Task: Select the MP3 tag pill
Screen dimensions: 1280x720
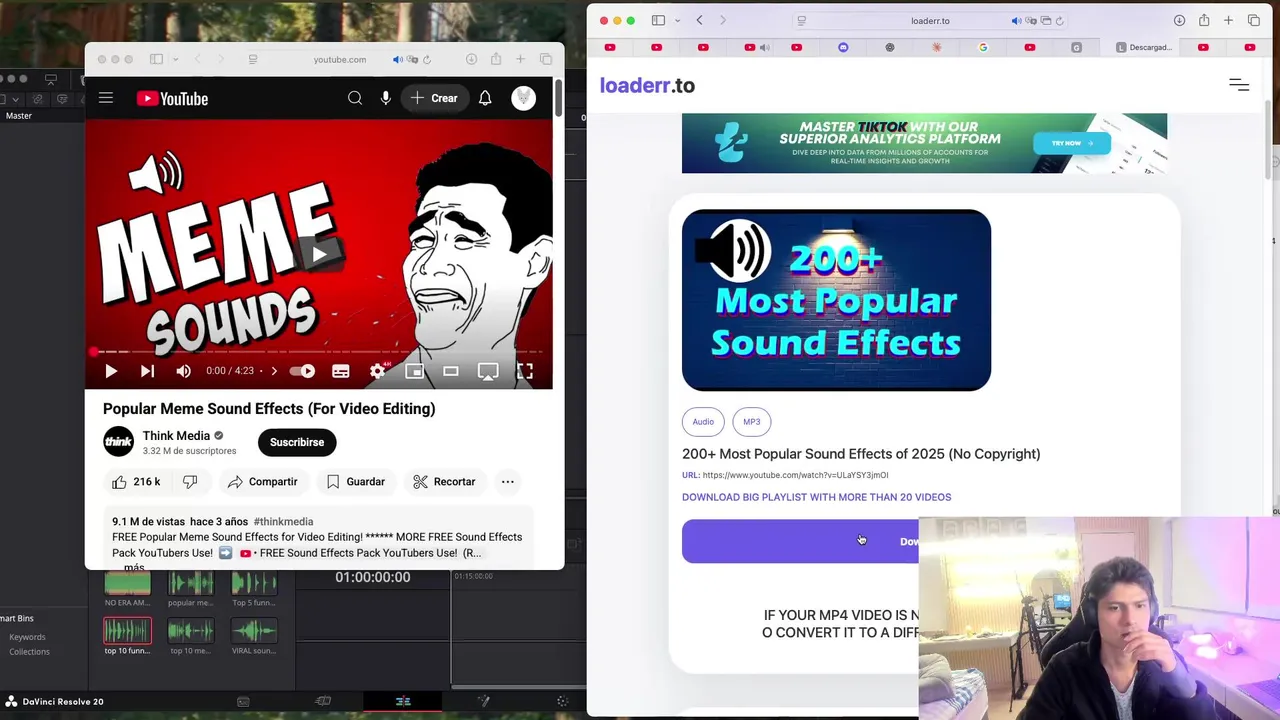Action: [x=751, y=422]
